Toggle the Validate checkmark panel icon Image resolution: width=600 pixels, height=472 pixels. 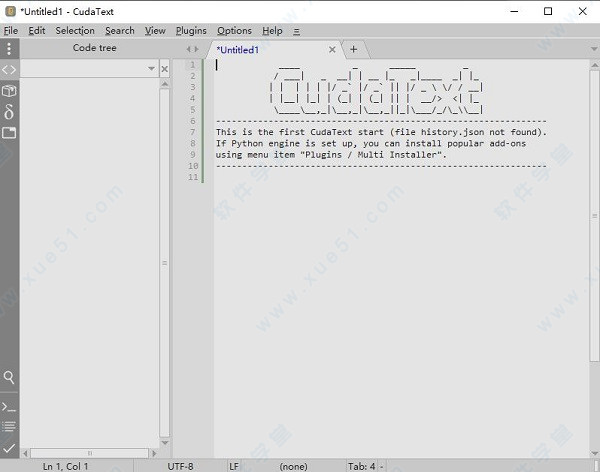pos(9,448)
